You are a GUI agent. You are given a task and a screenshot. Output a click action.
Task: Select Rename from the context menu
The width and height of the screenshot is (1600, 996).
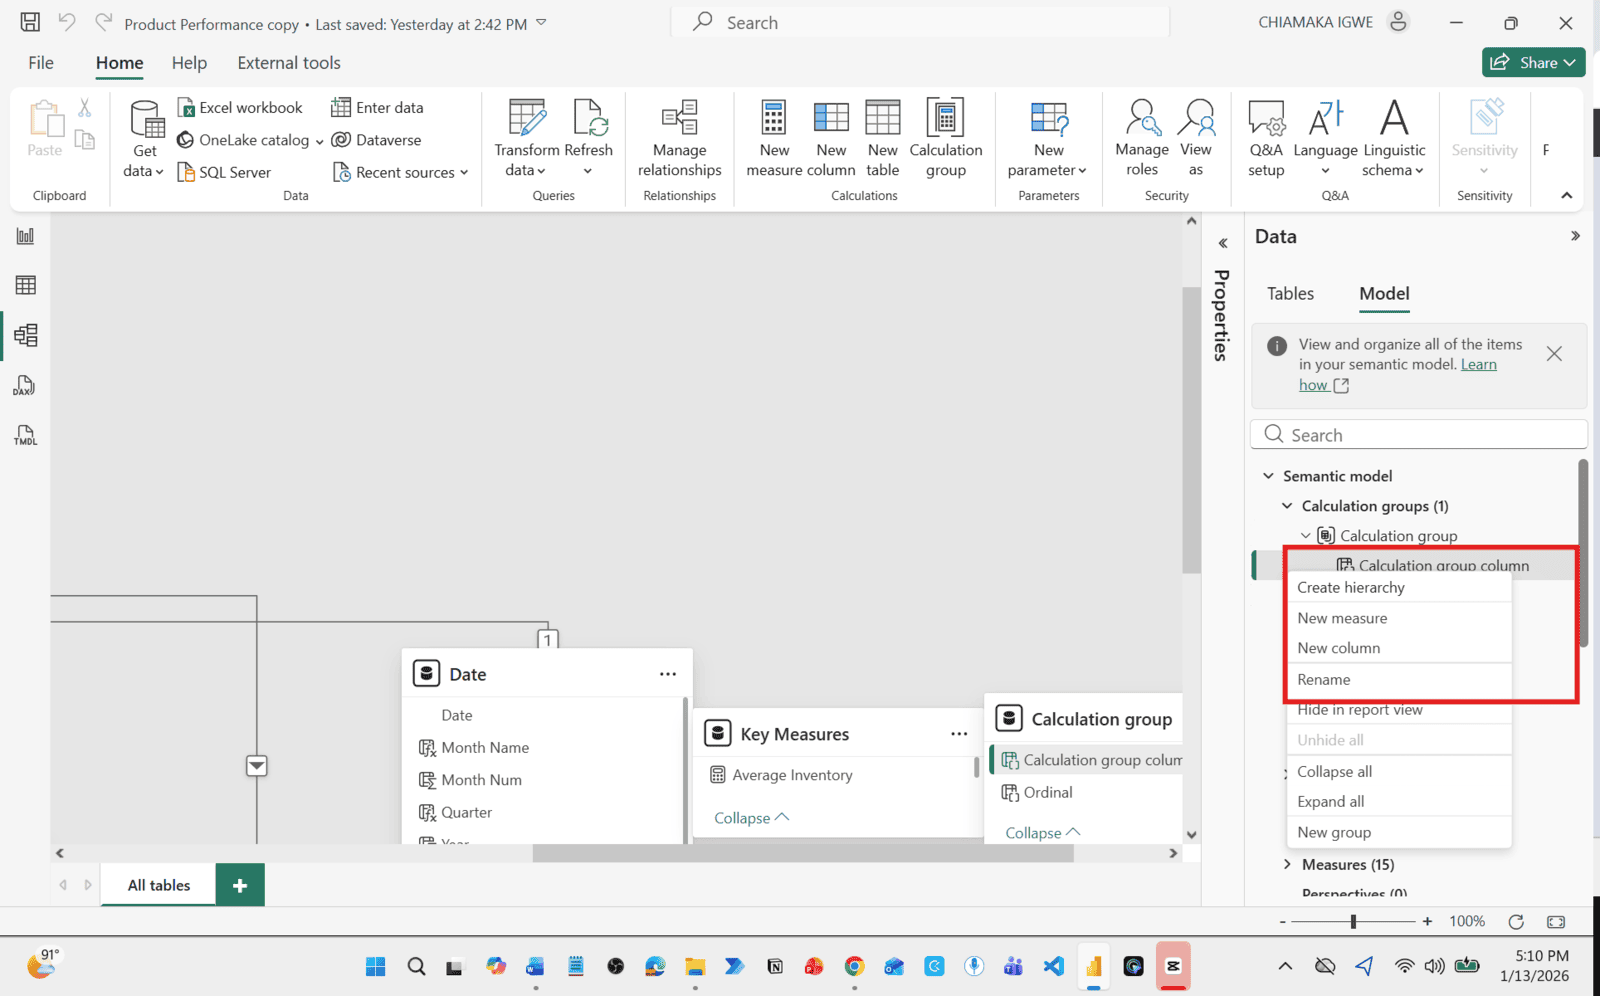point(1324,680)
